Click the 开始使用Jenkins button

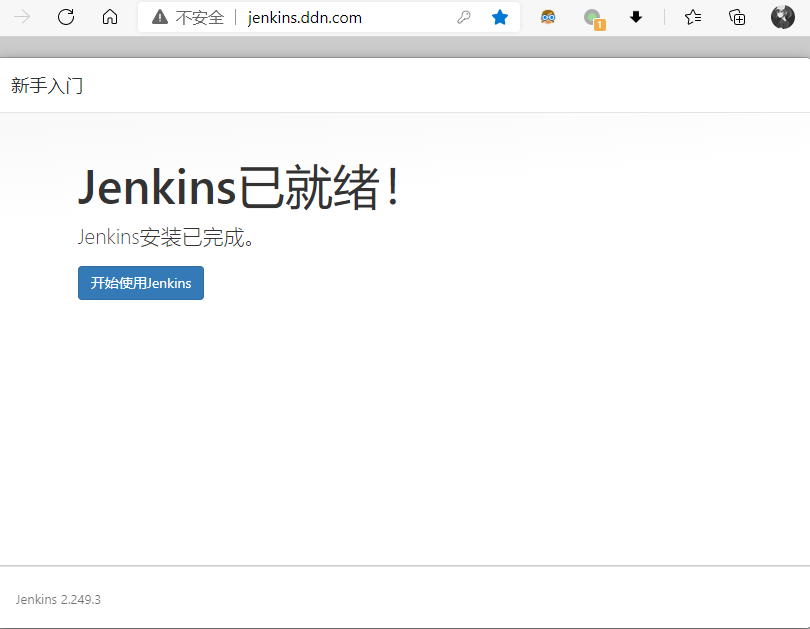pos(141,283)
